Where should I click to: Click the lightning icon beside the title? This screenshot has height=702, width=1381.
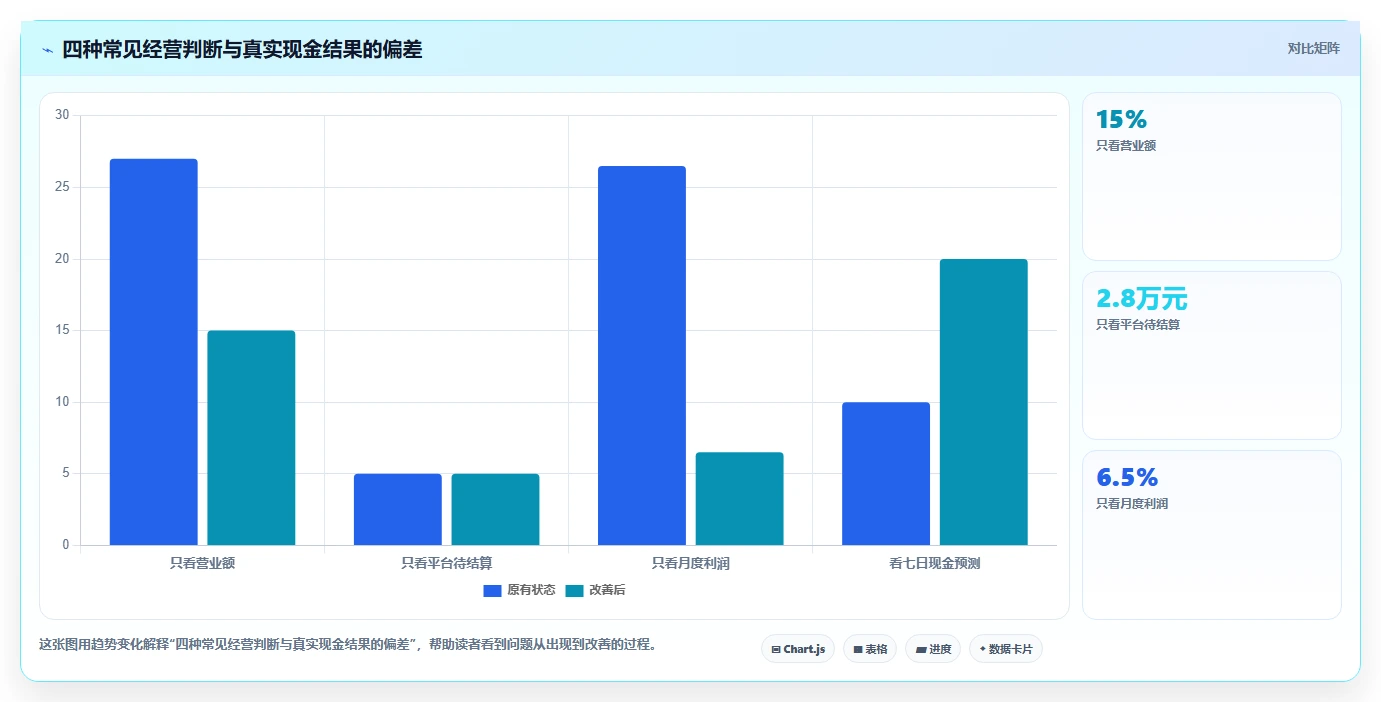pos(48,50)
